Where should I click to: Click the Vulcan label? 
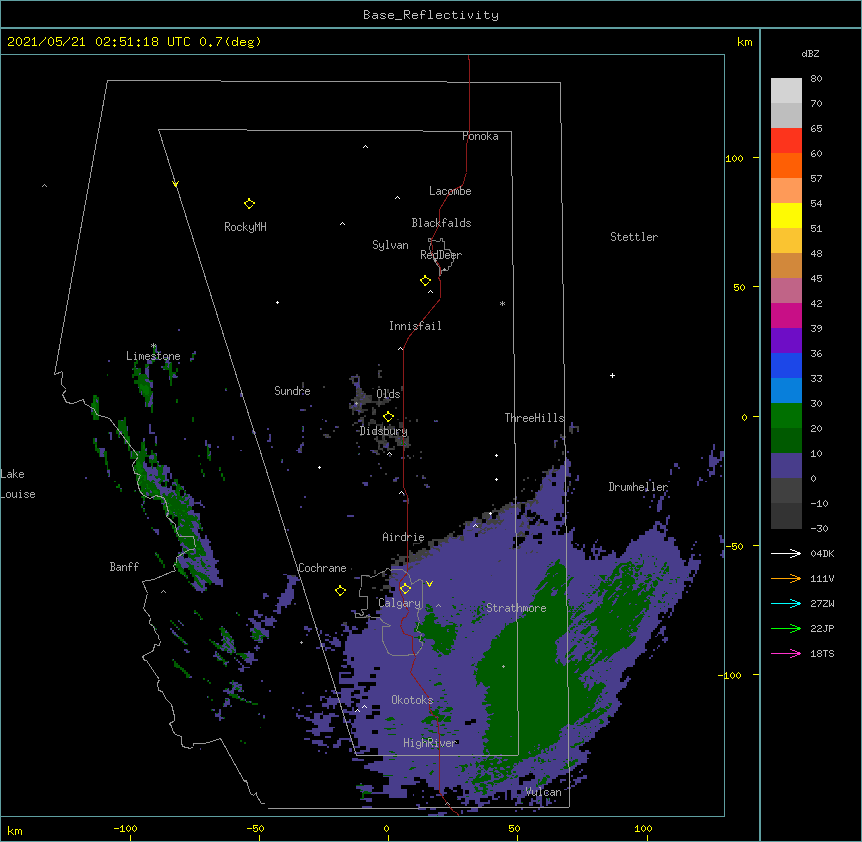543,792
